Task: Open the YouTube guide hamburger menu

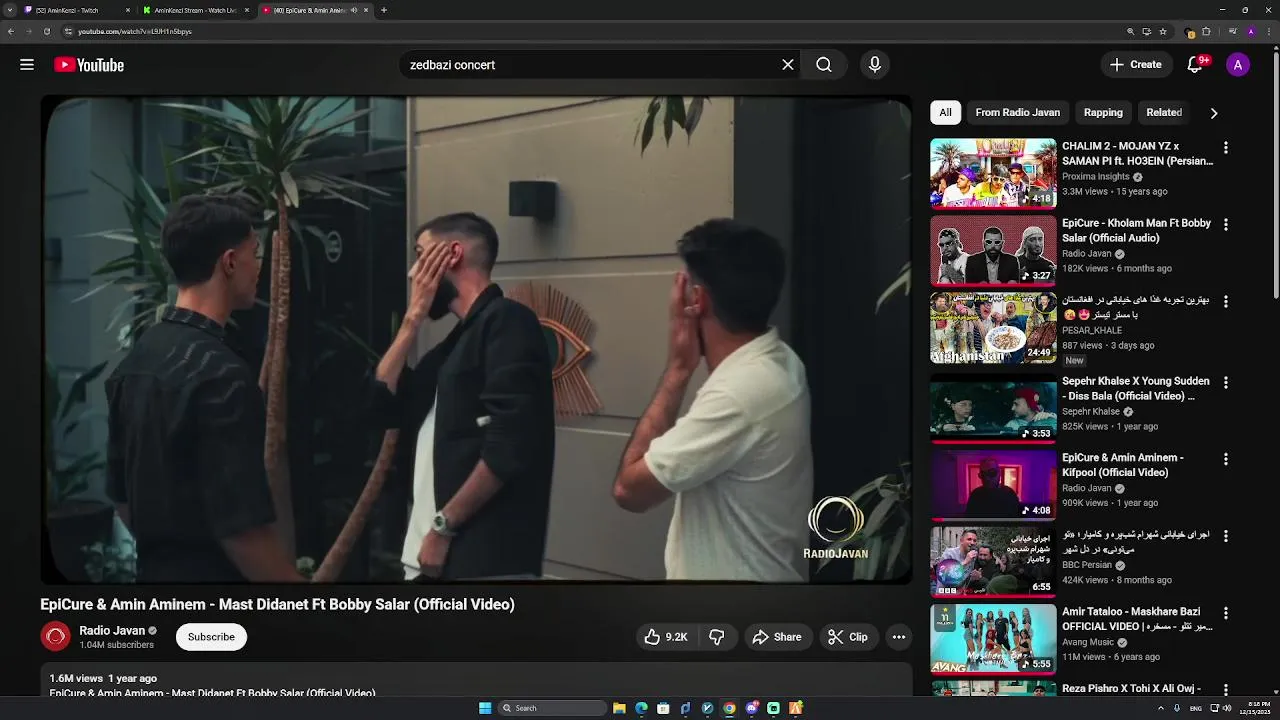Action: point(27,65)
